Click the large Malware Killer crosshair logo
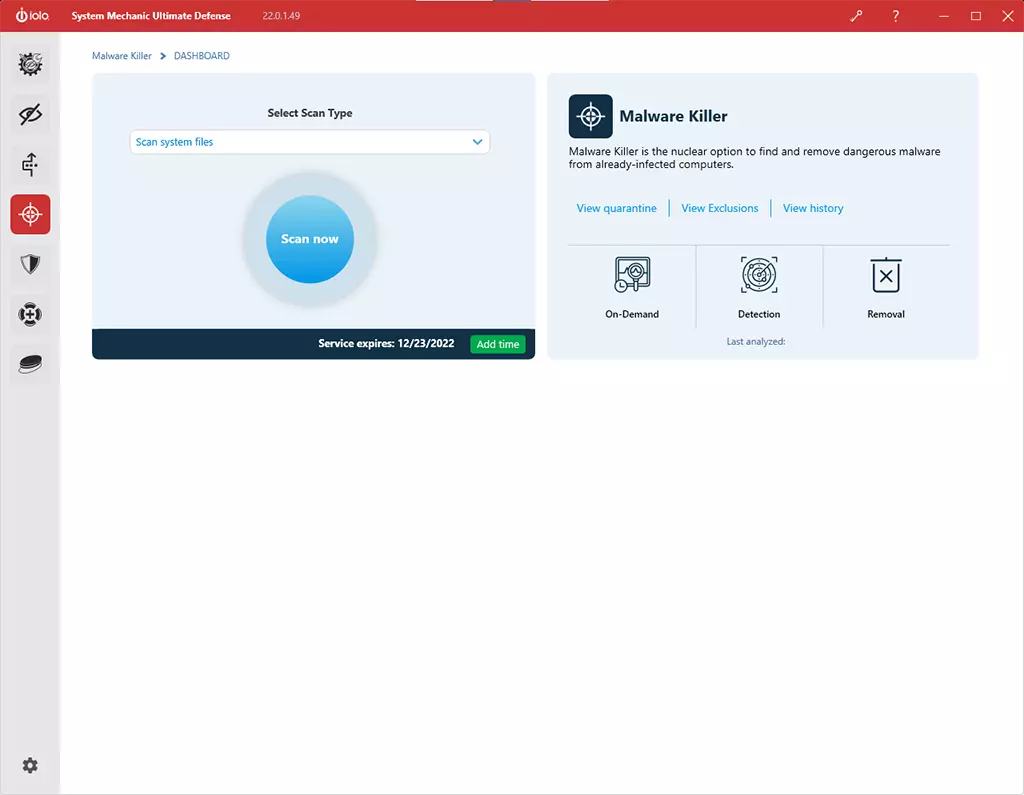 coord(590,116)
